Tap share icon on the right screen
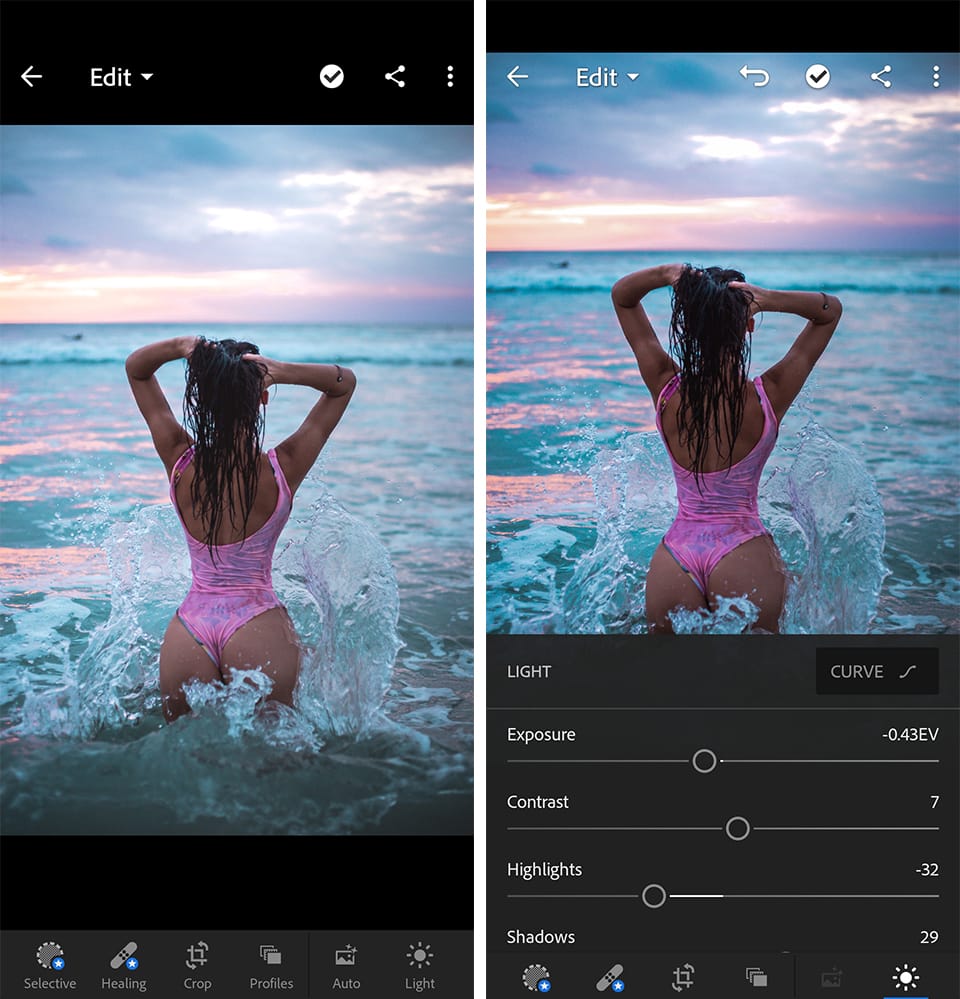This screenshot has height=999, width=960. 880,77
